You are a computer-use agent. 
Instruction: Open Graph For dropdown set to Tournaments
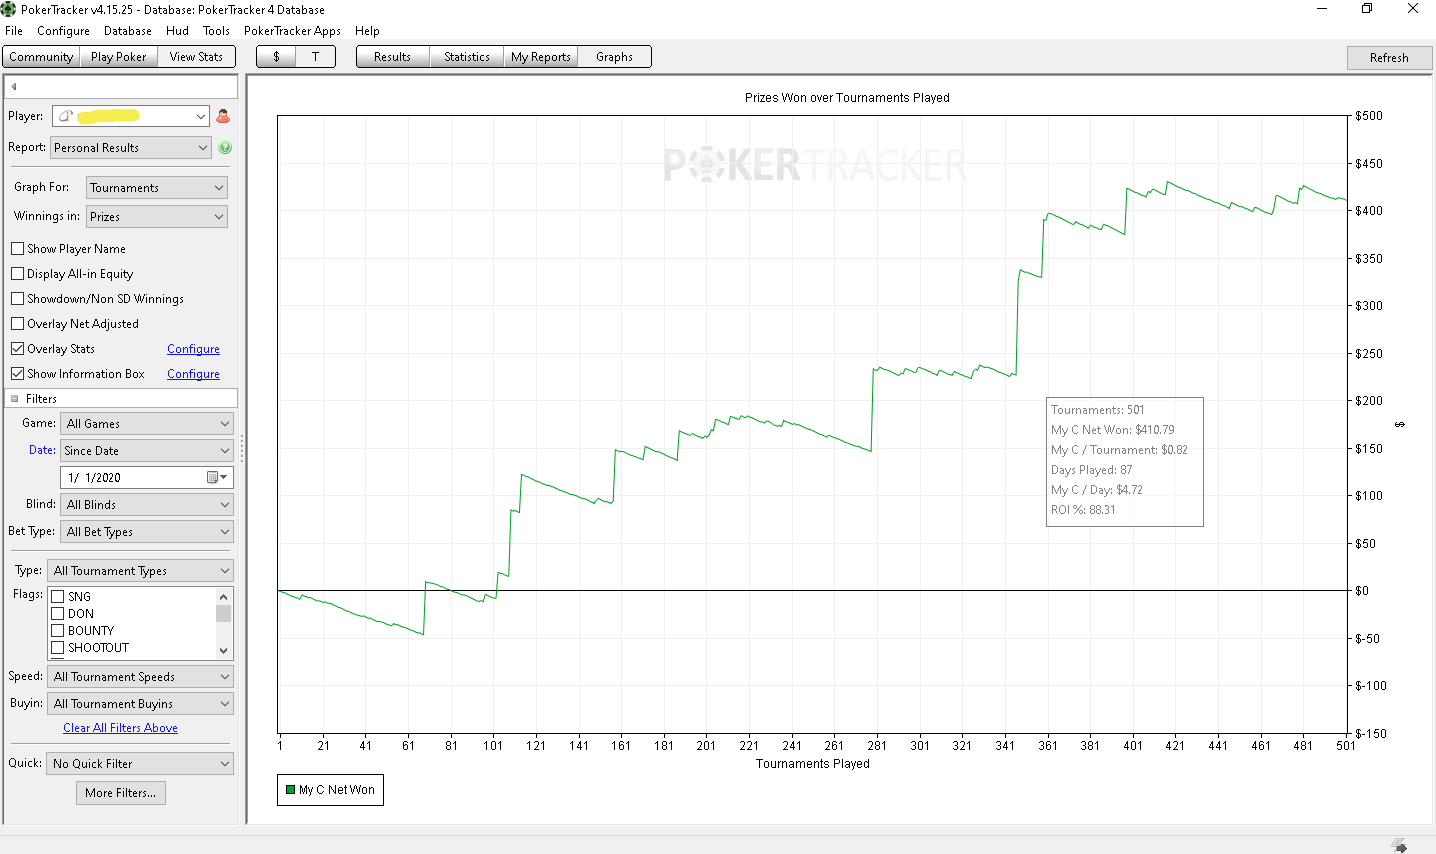pos(156,187)
